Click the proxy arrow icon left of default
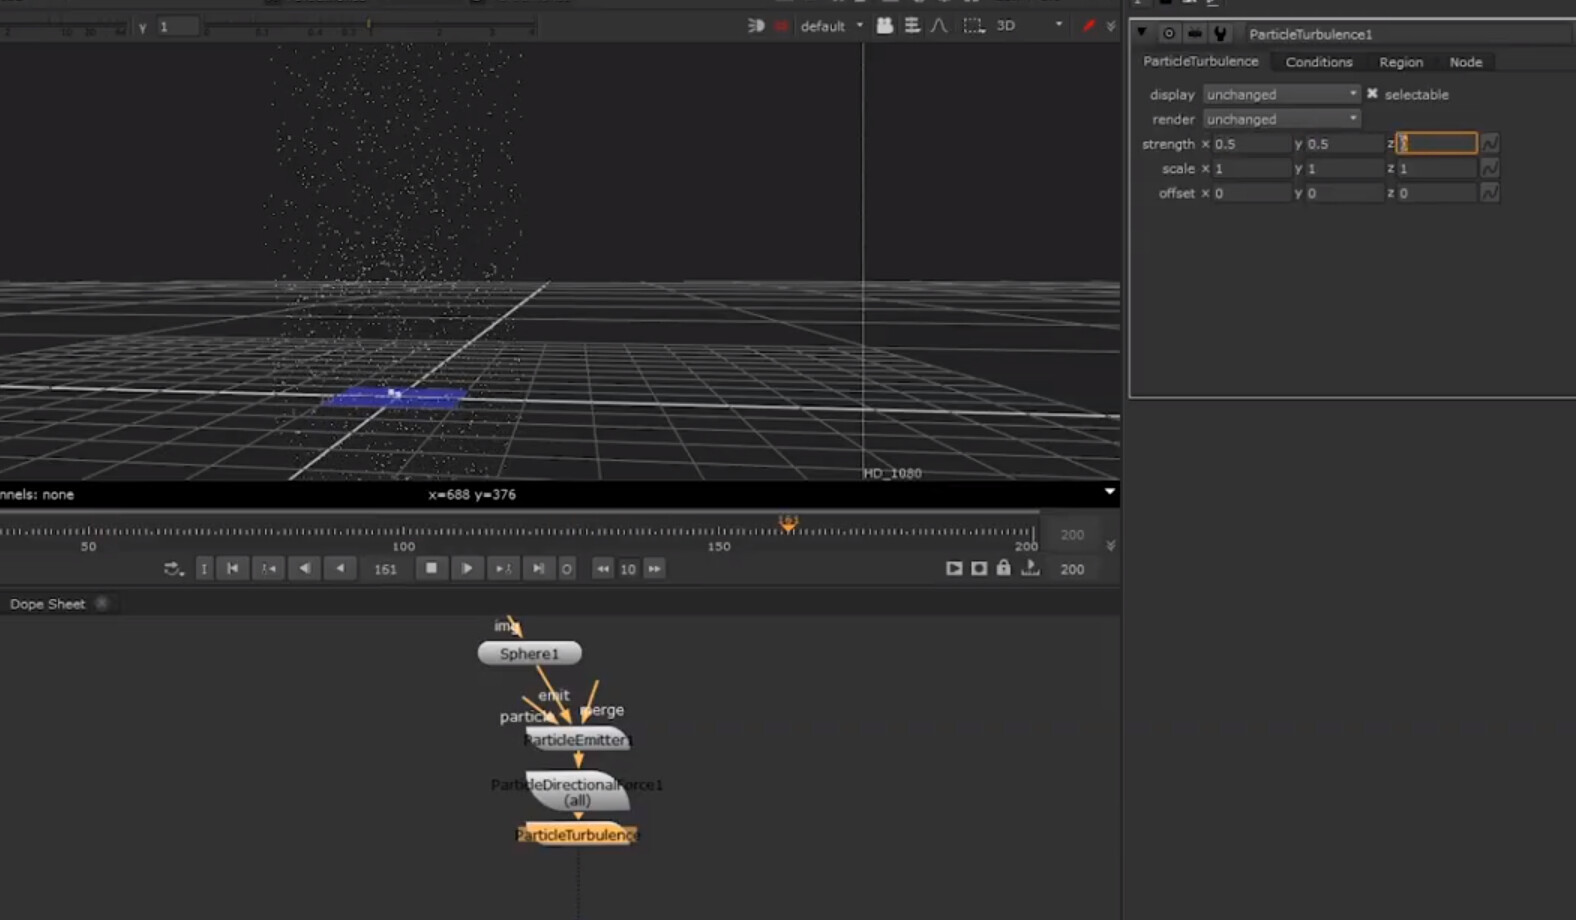The image size is (1576, 920). pyautogui.click(x=756, y=25)
